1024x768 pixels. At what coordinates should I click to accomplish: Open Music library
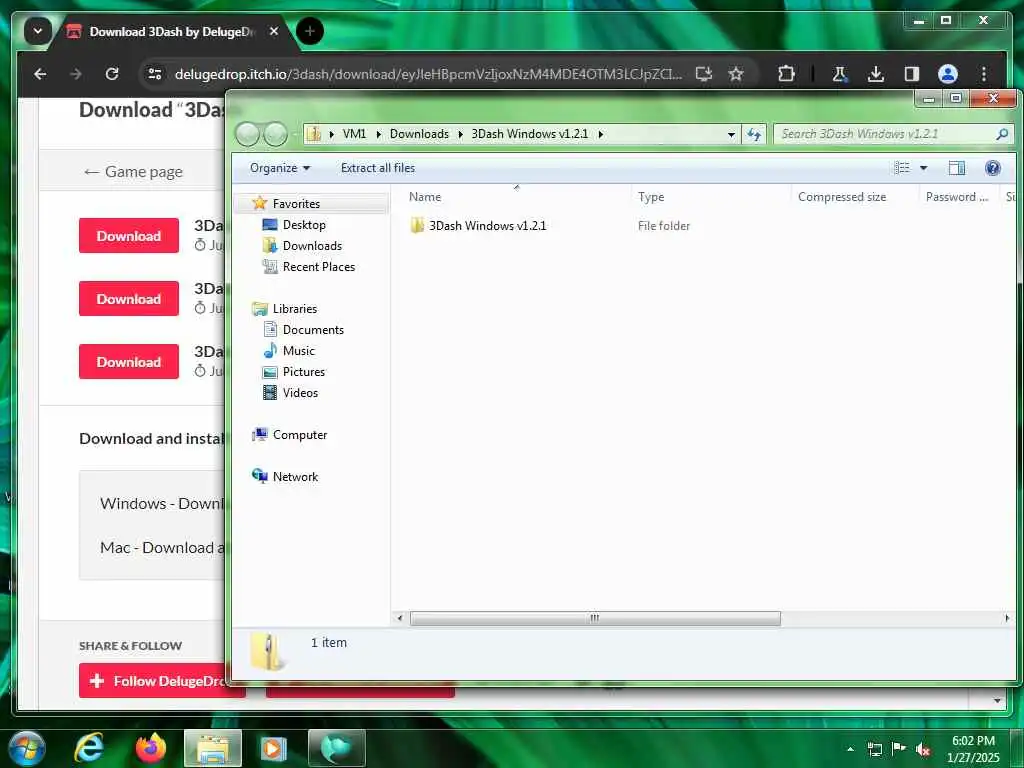tap(298, 351)
